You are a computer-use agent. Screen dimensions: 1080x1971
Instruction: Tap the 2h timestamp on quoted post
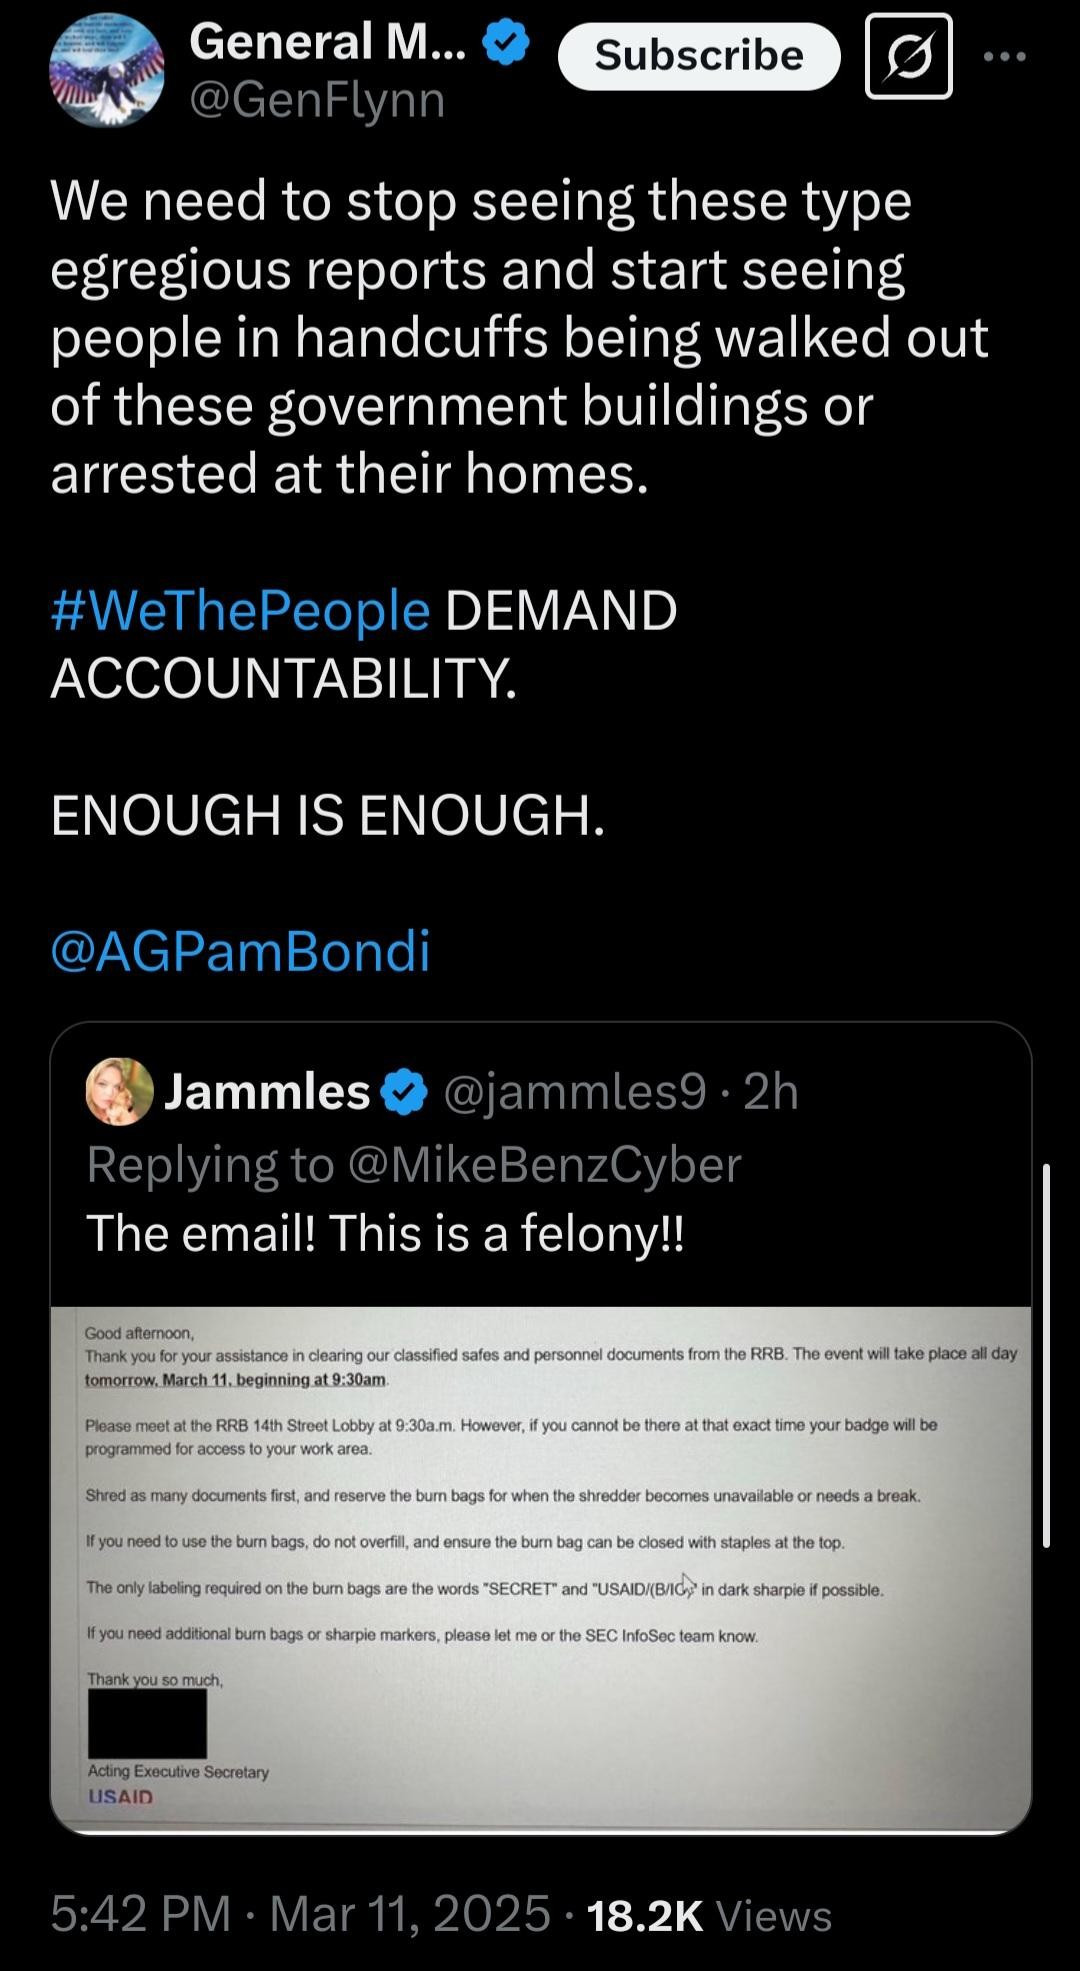point(771,1091)
